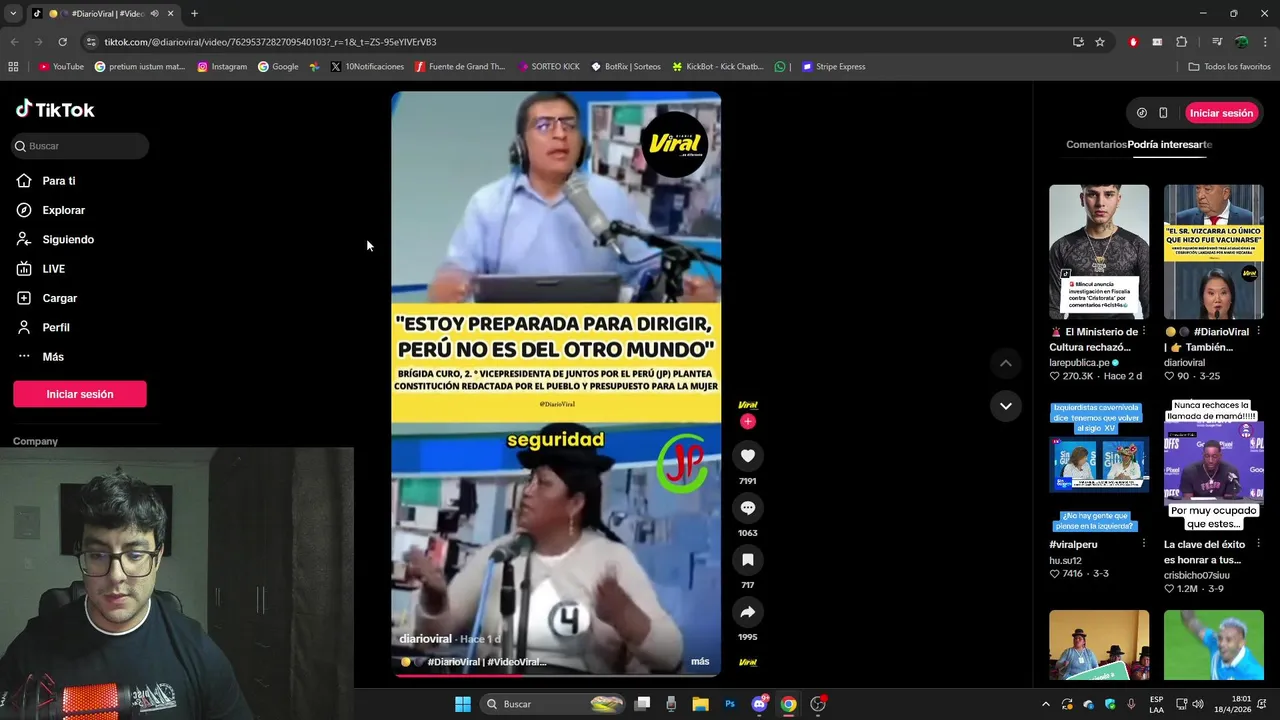Open the DiarioViral sound disc icon
Image resolution: width=1280 pixels, height=720 pixels.
(x=747, y=662)
